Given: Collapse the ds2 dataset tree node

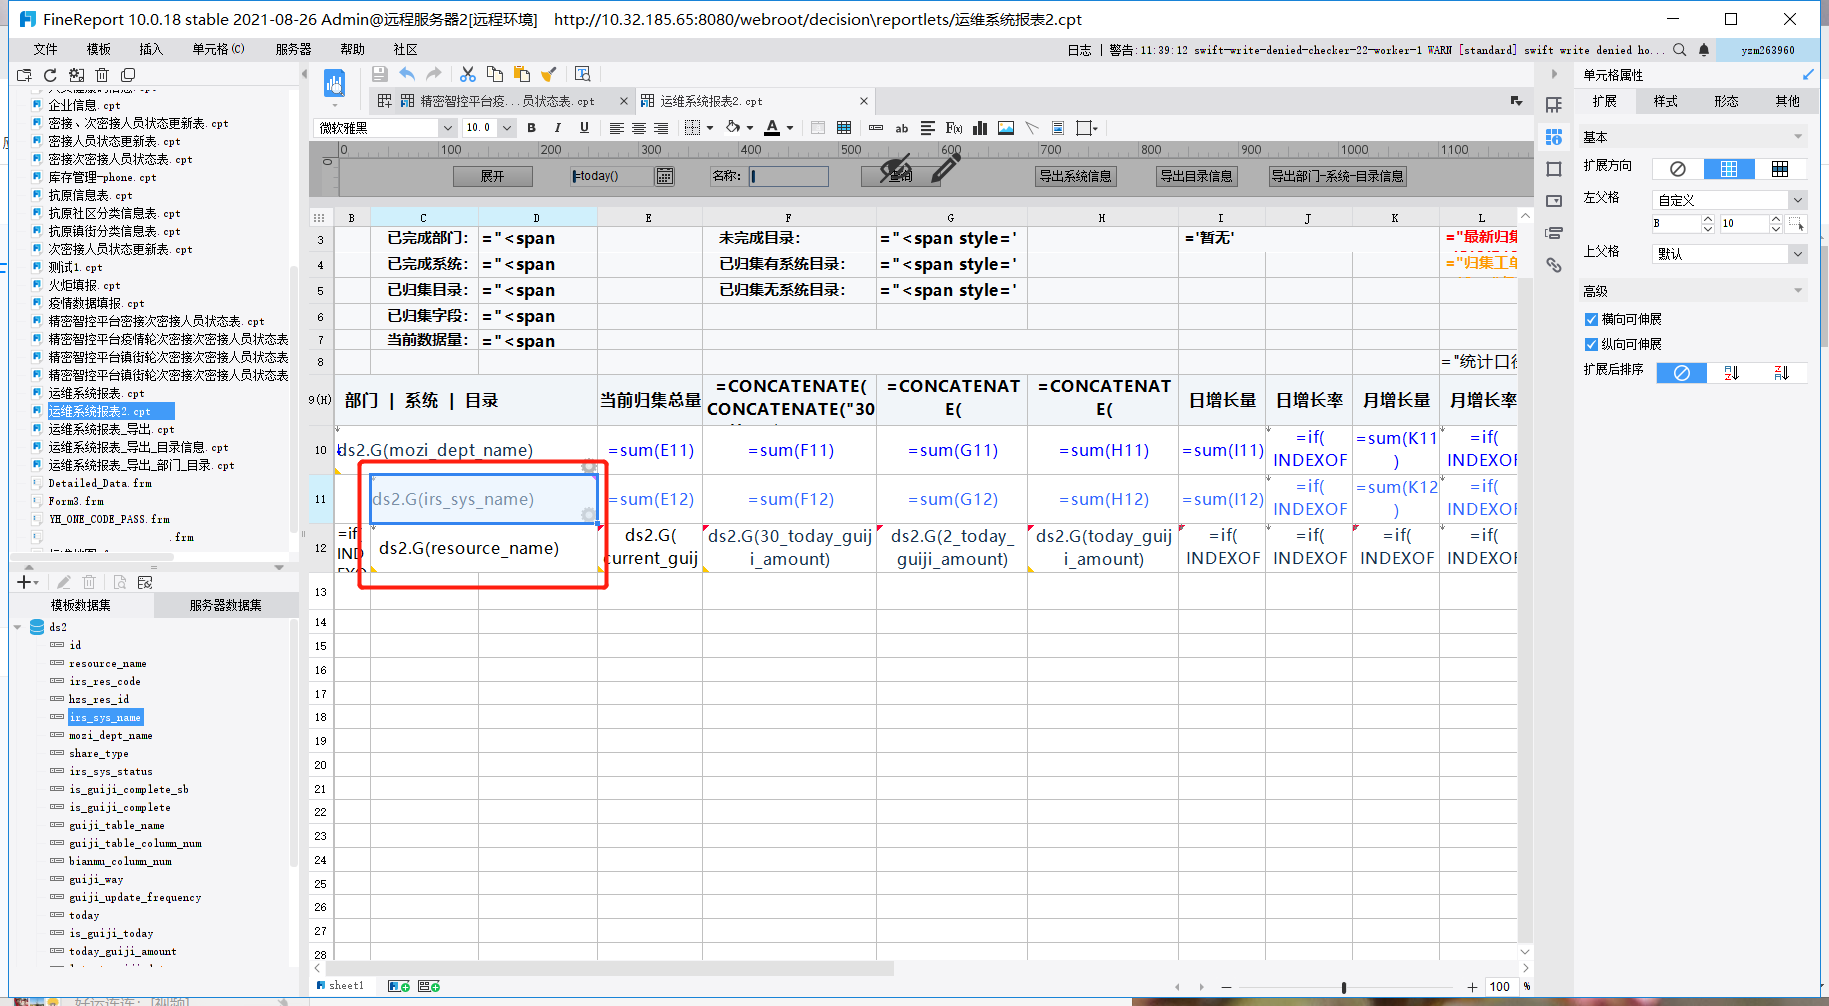Looking at the screenshot, I should coord(18,627).
